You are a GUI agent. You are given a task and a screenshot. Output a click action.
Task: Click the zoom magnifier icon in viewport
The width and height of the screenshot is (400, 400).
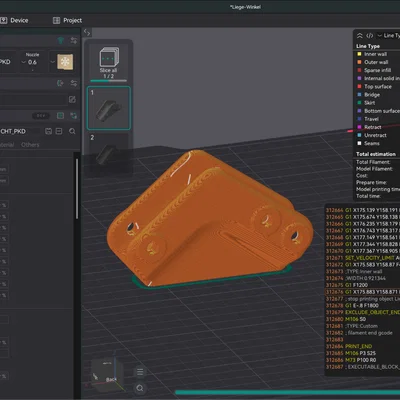click(x=140, y=388)
